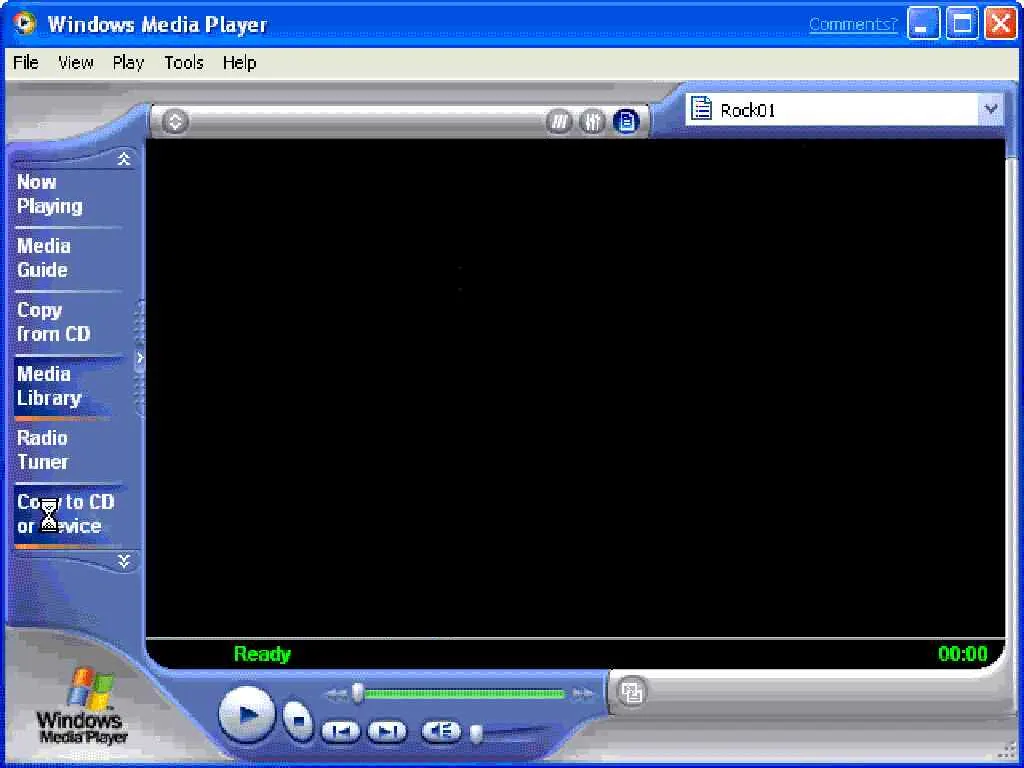1024x768 pixels.
Task: Skip to previous track
Action: (340, 731)
